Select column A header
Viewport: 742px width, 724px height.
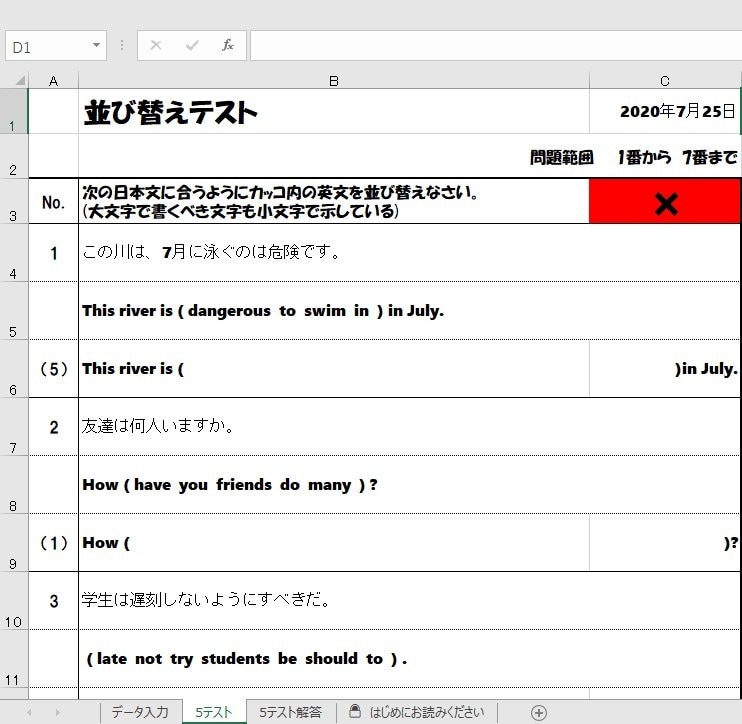click(53, 81)
